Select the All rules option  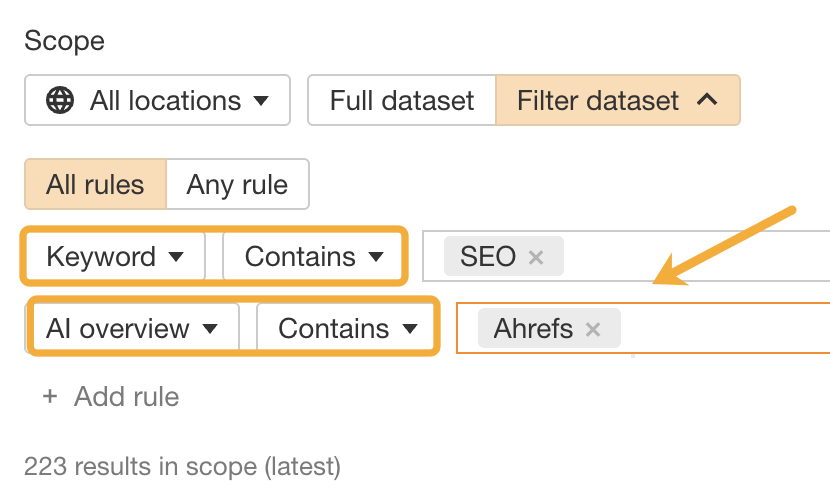pyautogui.click(x=95, y=185)
